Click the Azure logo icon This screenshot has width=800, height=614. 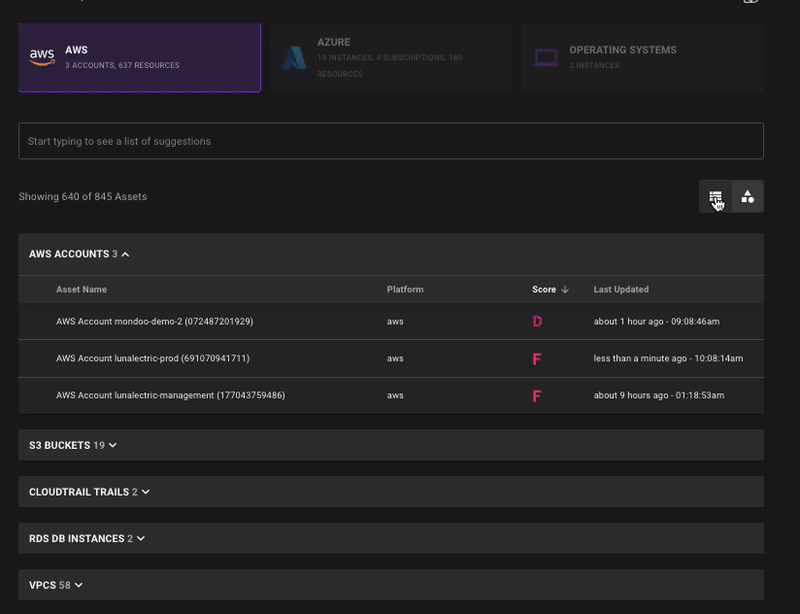click(294, 58)
